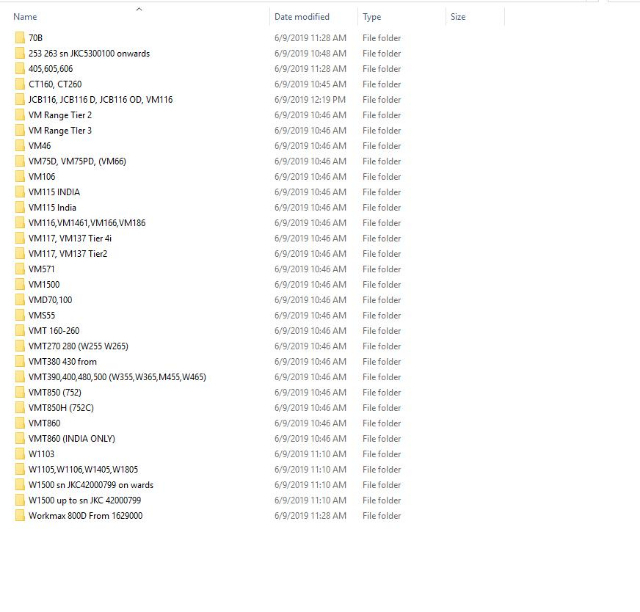This screenshot has height=612, width=640.
Task: Select the VMT860 (INDIA ONLY) folder icon
Action: (20, 439)
